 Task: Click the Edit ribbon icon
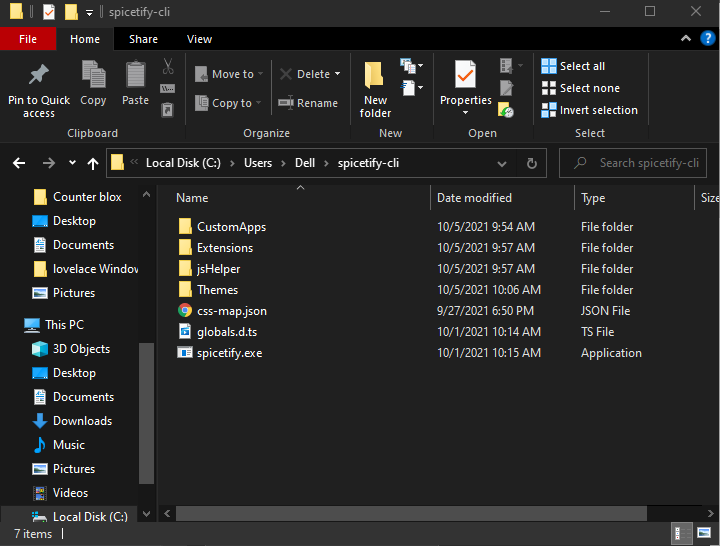pyautogui.click(x=506, y=88)
